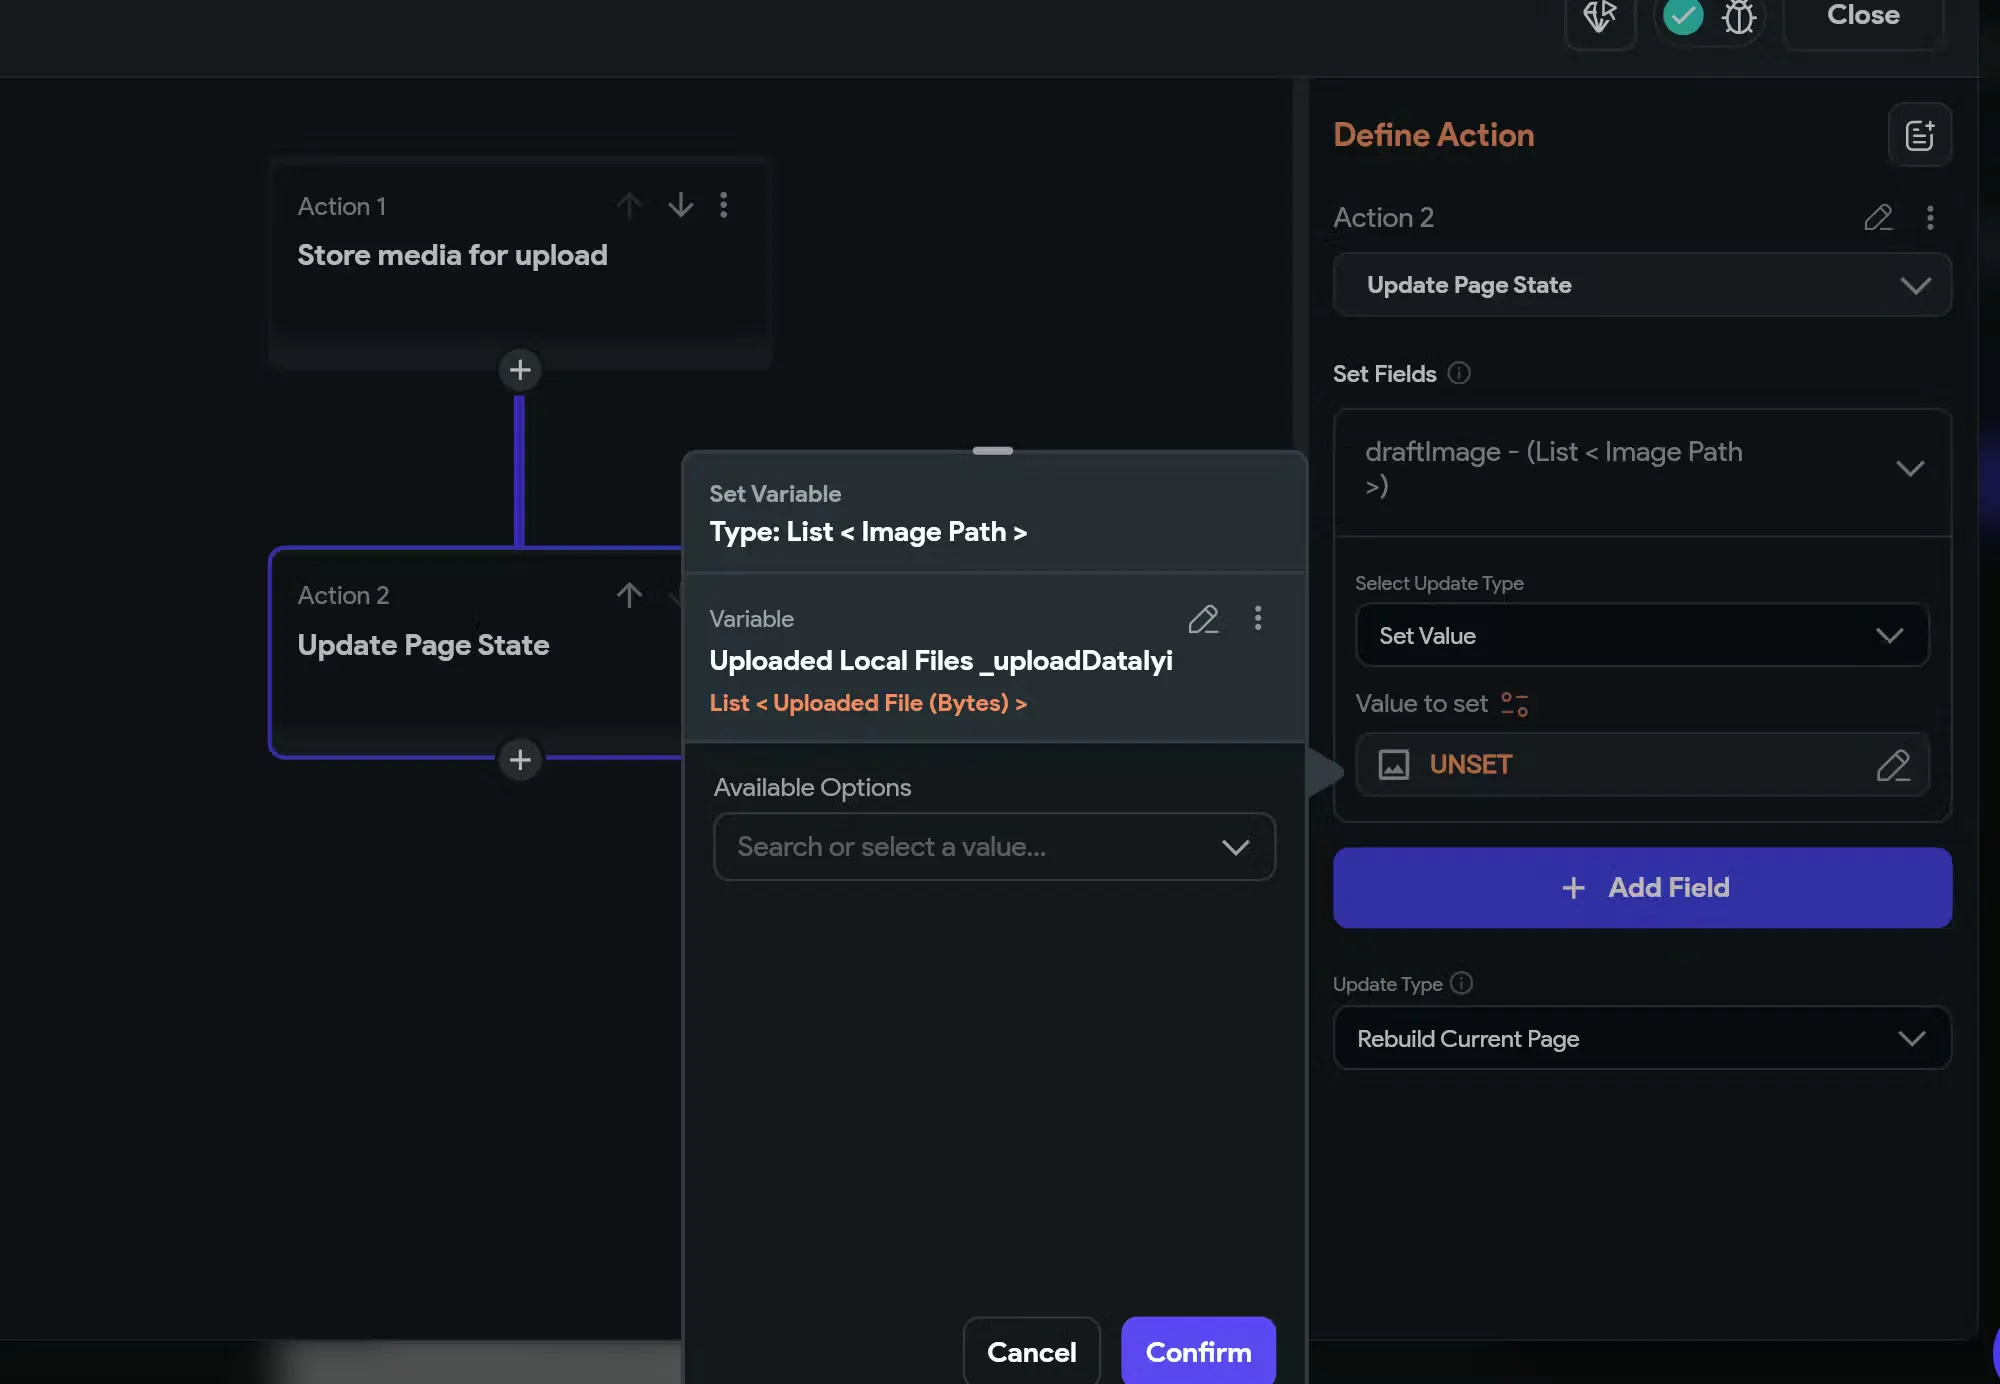Confirm the variable selection

(x=1198, y=1351)
